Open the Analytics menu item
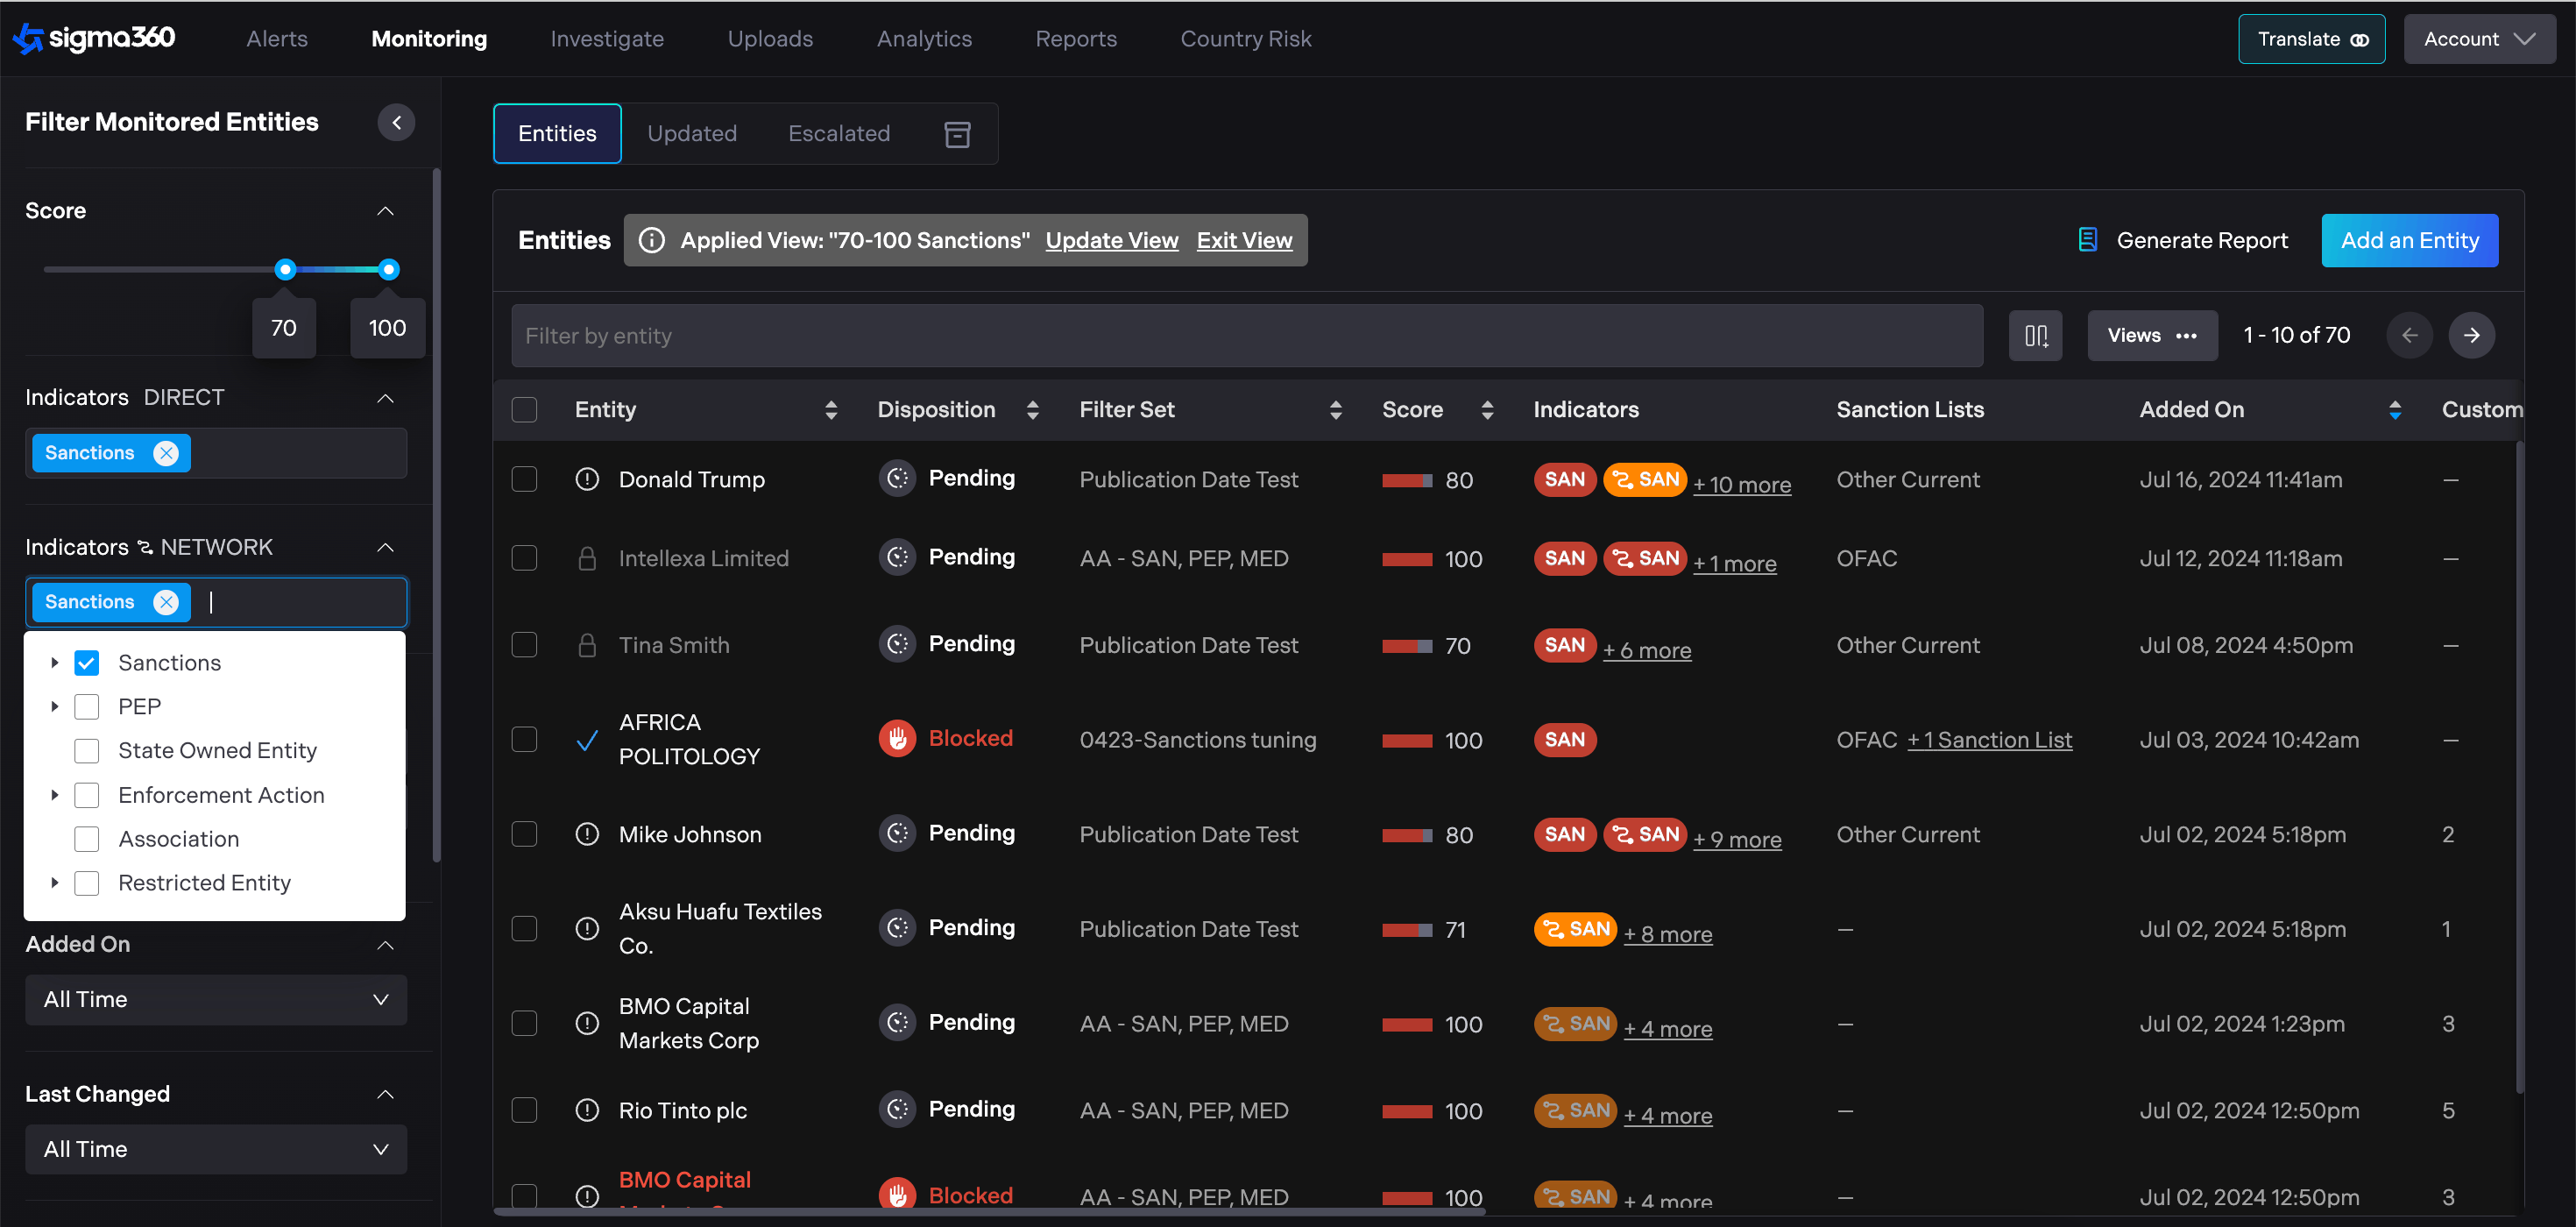 click(923, 39)
